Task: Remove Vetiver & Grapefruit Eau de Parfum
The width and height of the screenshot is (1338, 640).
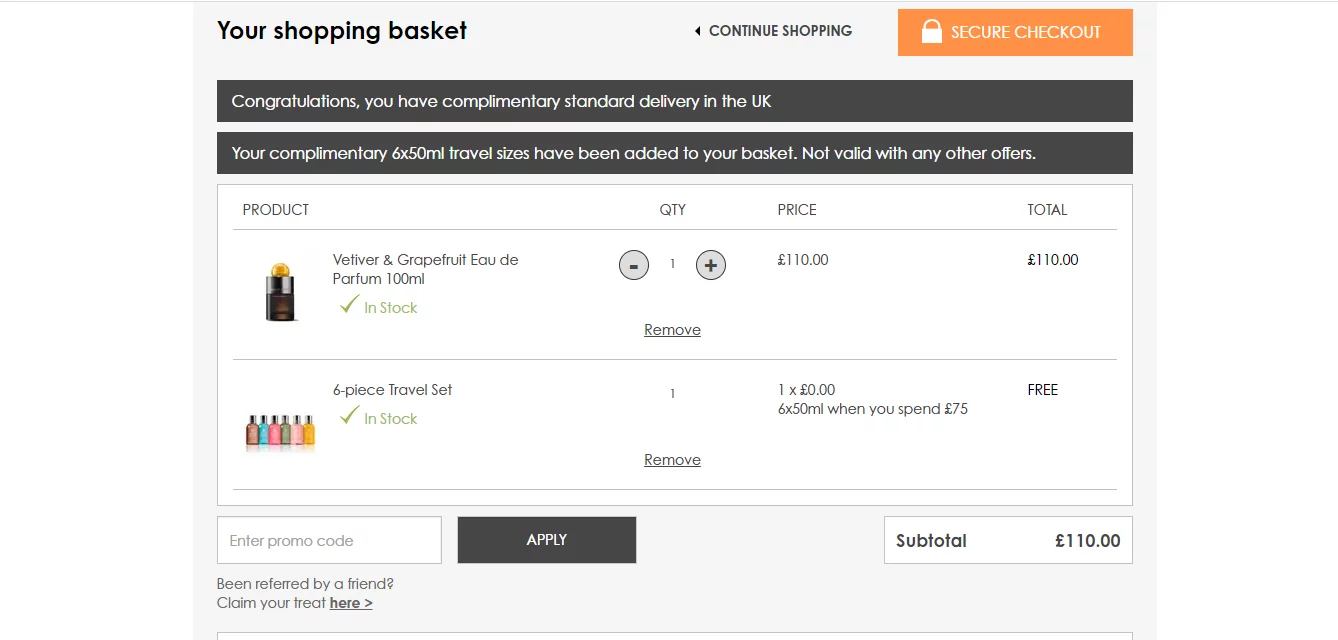Action: [x=672, y=330]
